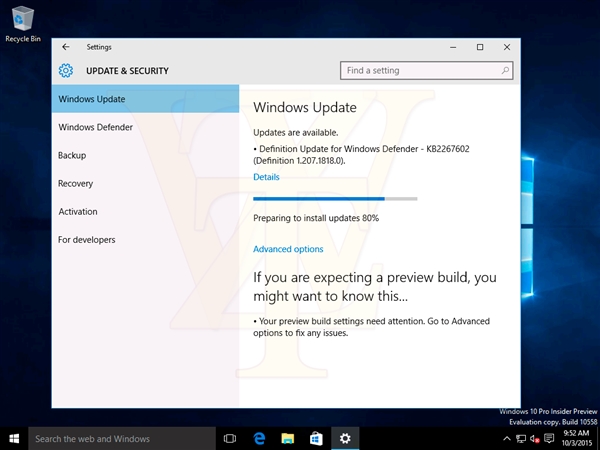Click the search magnifier in Find a setting
The image size is (600, 450).
[x=506, y=71]
